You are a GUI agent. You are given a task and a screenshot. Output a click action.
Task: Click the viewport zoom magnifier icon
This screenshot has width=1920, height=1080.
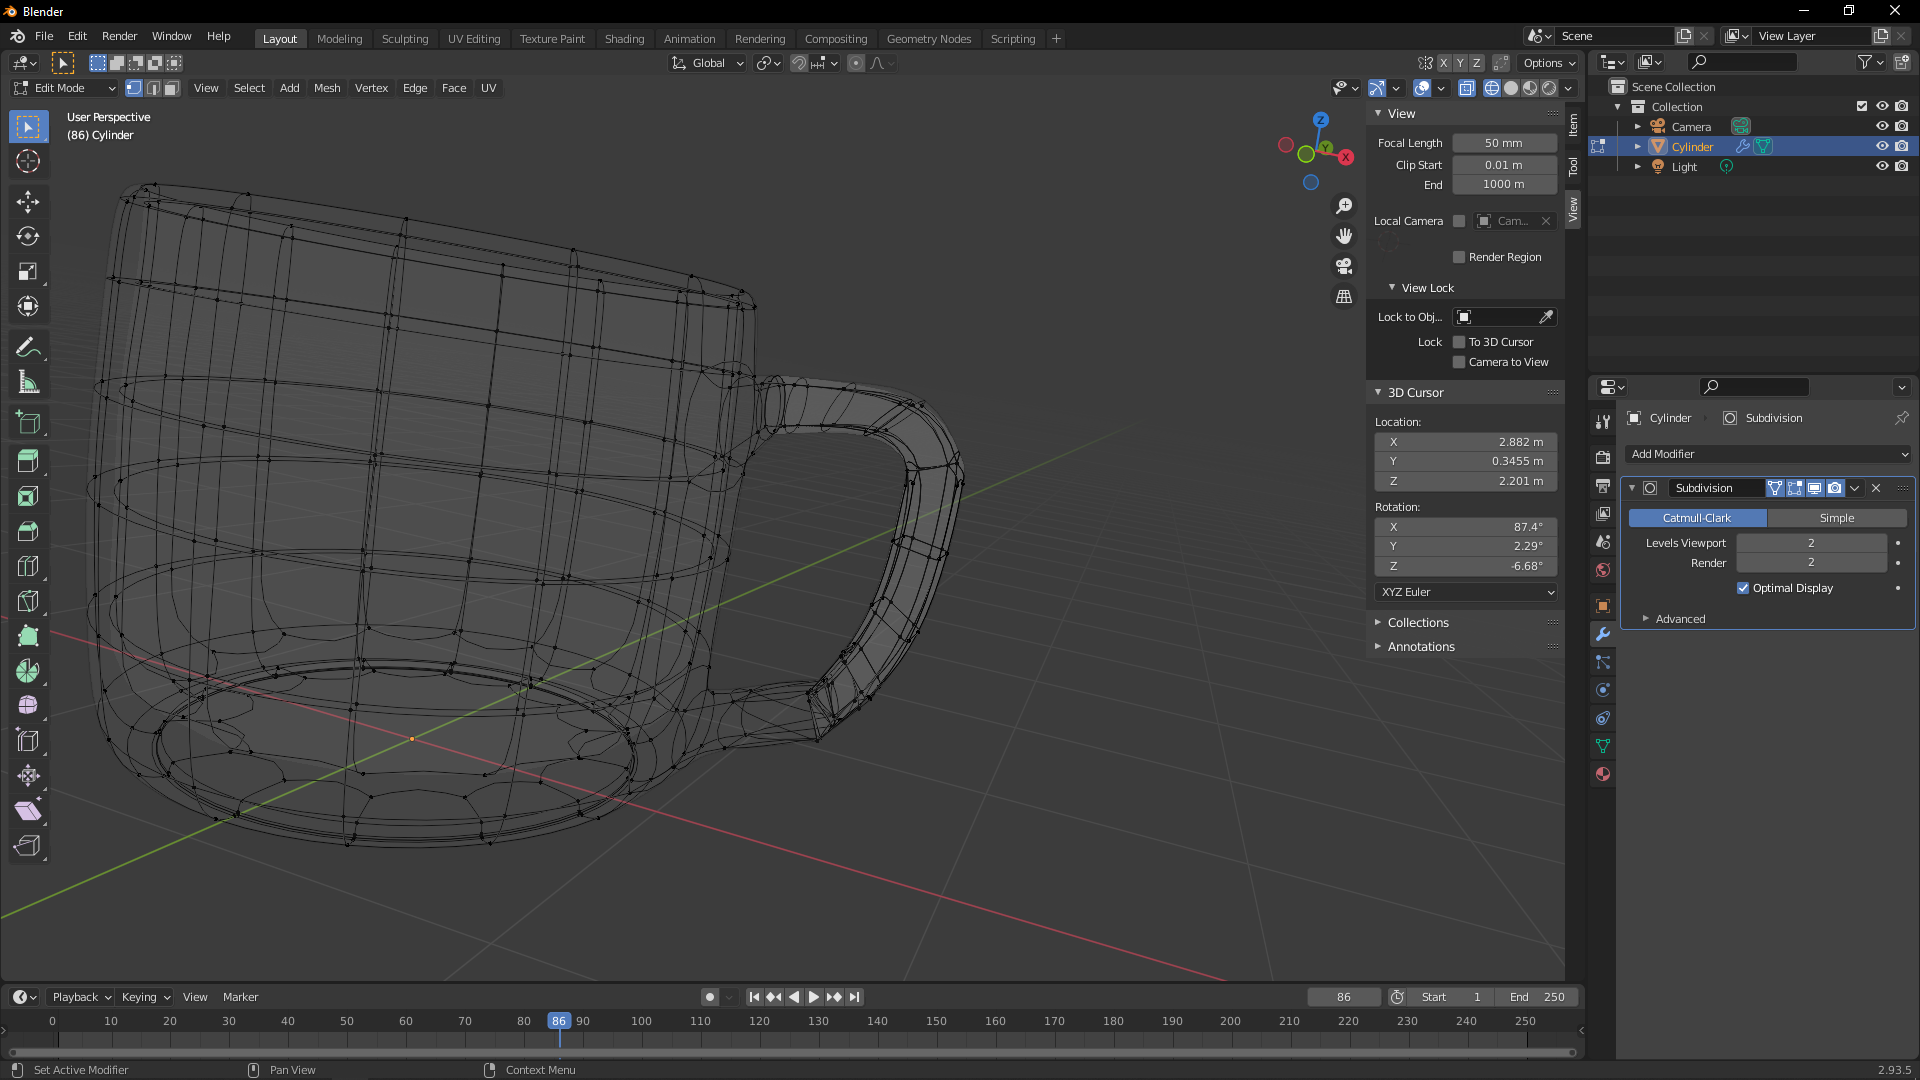[x=1344, y=206]
